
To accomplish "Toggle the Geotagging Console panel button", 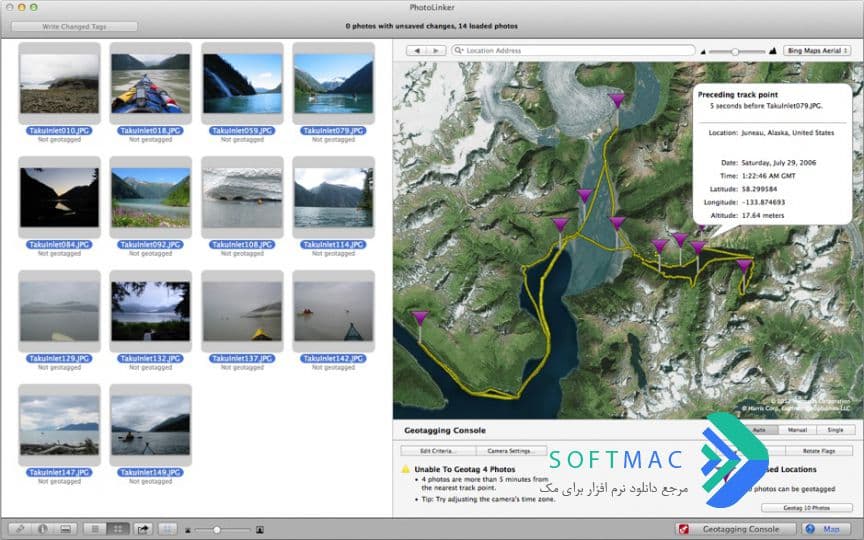I will 736,529.
